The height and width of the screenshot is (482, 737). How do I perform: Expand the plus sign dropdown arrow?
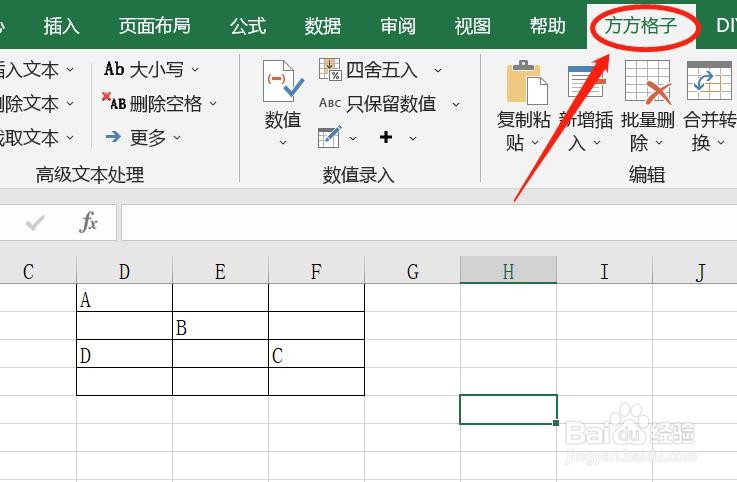pos(413,138)
